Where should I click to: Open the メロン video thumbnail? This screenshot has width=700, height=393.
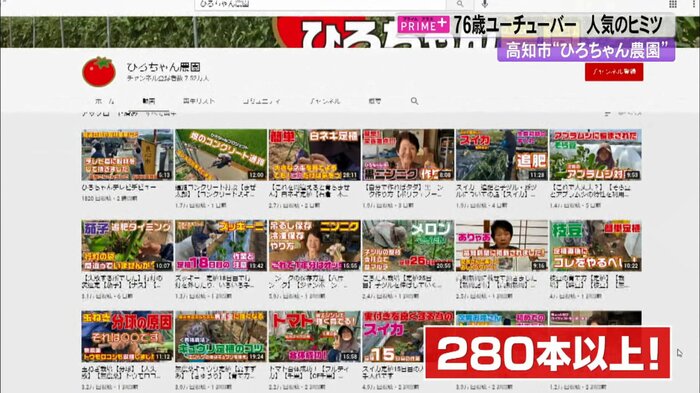[408, 246]
